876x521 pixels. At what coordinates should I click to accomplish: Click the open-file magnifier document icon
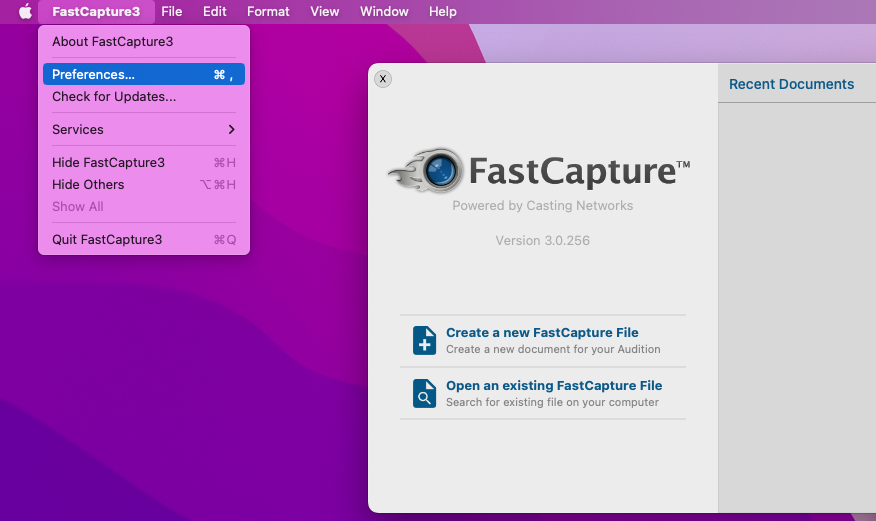[x=425, y=393]
